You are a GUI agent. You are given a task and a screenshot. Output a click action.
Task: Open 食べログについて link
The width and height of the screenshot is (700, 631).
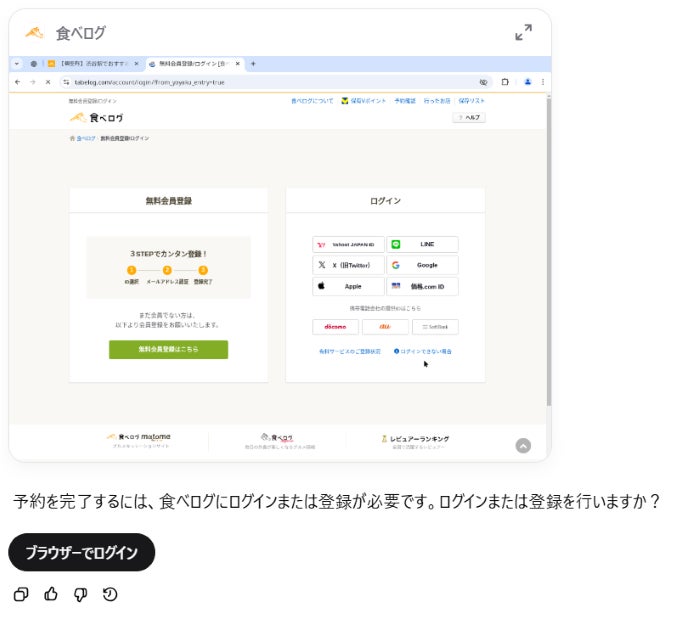coord(312,101)
